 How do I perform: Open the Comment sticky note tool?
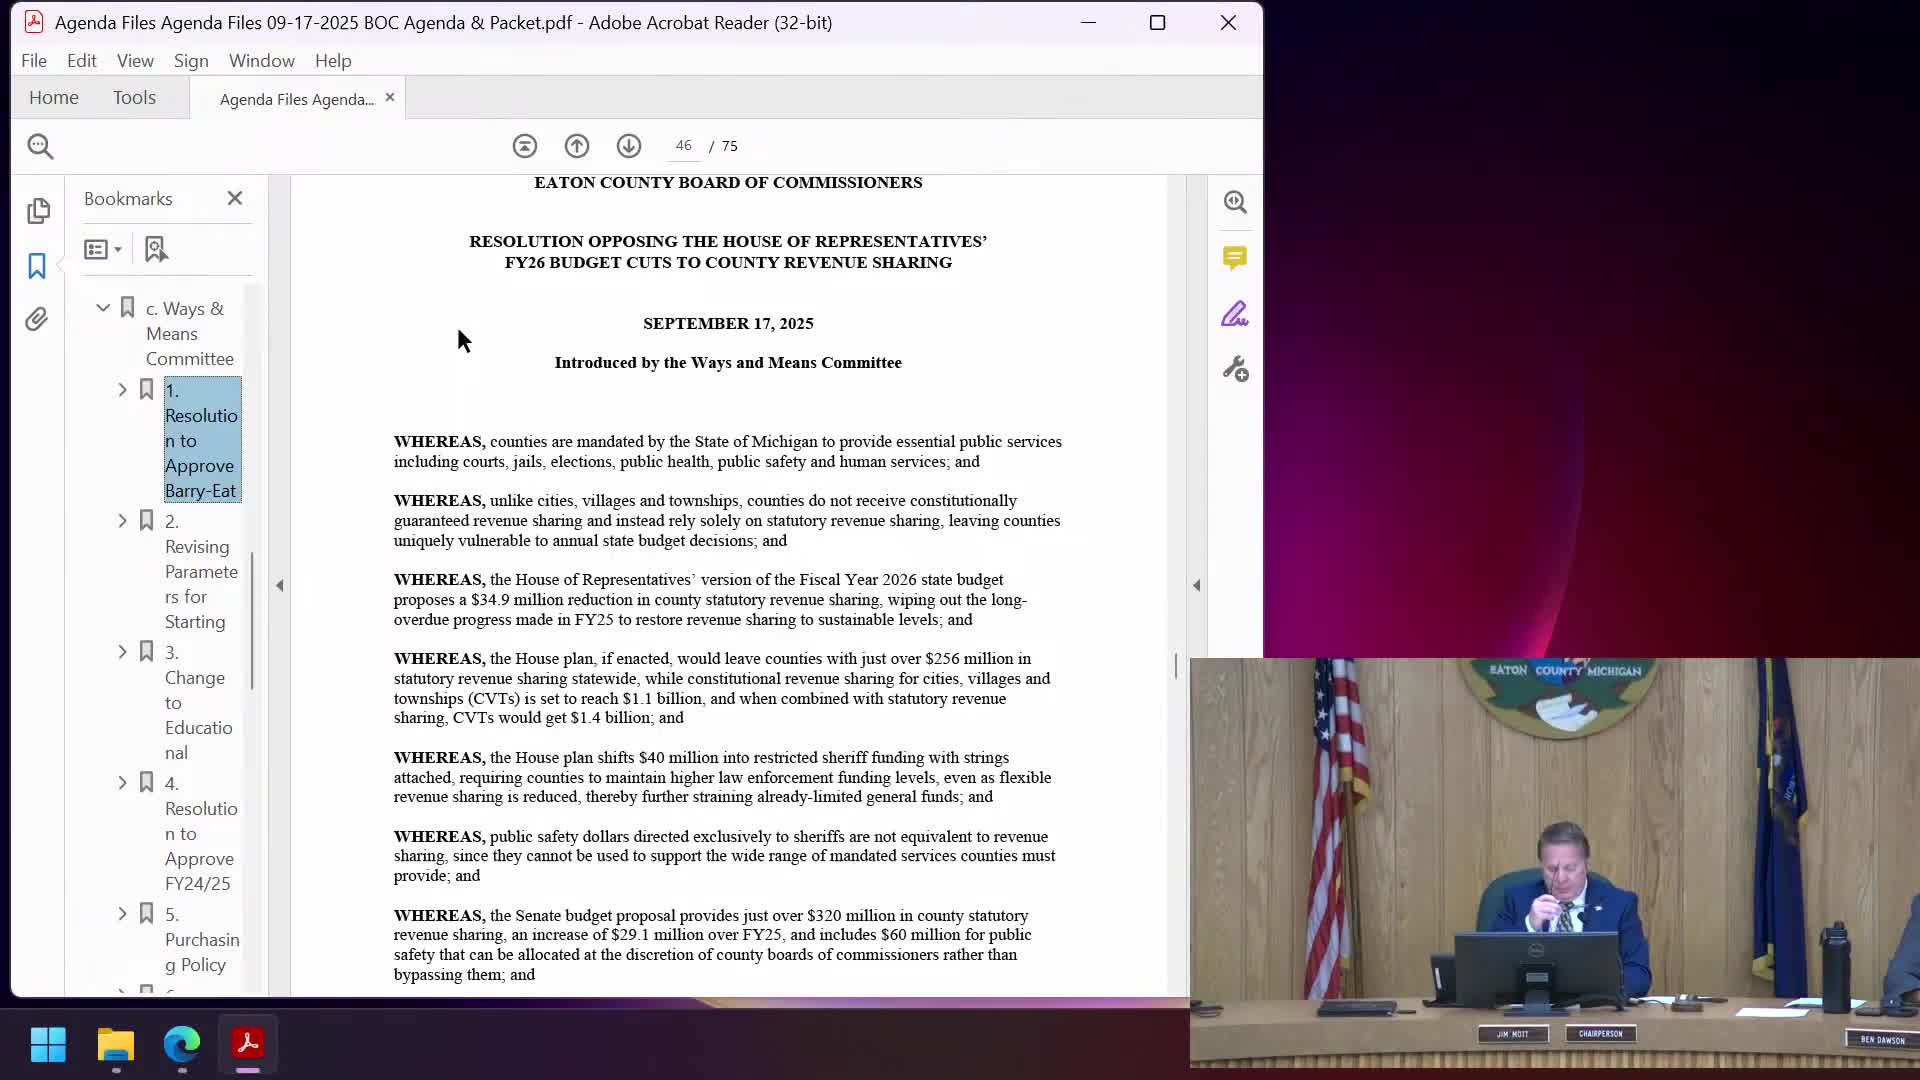click(x=1235, y=258)
